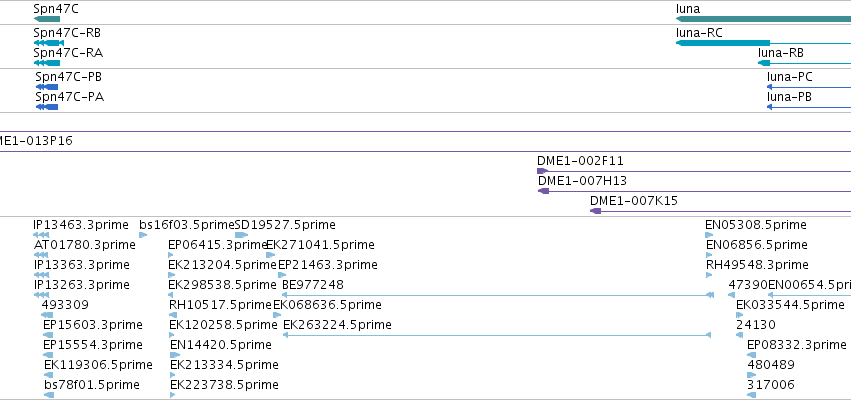This screenshot has width=851, height=400.
Task: Select the luna-RC transcript feature
Action: pyautogui.click(x=763, y=43)
